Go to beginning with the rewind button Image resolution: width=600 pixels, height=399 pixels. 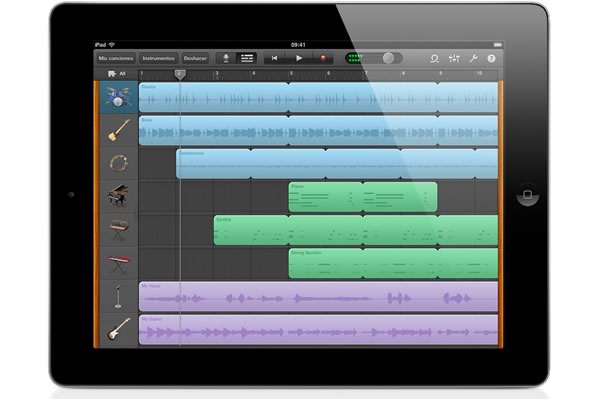click(x=274, y=58)
